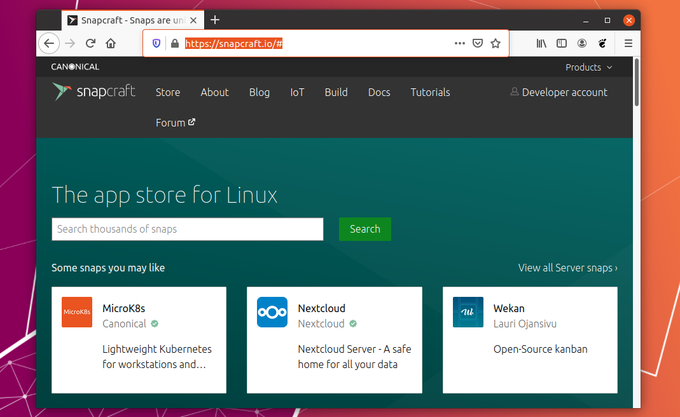The height and width of the screenshot is (417, 680).
Task: Open the Store menu item
Action: point(168,92)
